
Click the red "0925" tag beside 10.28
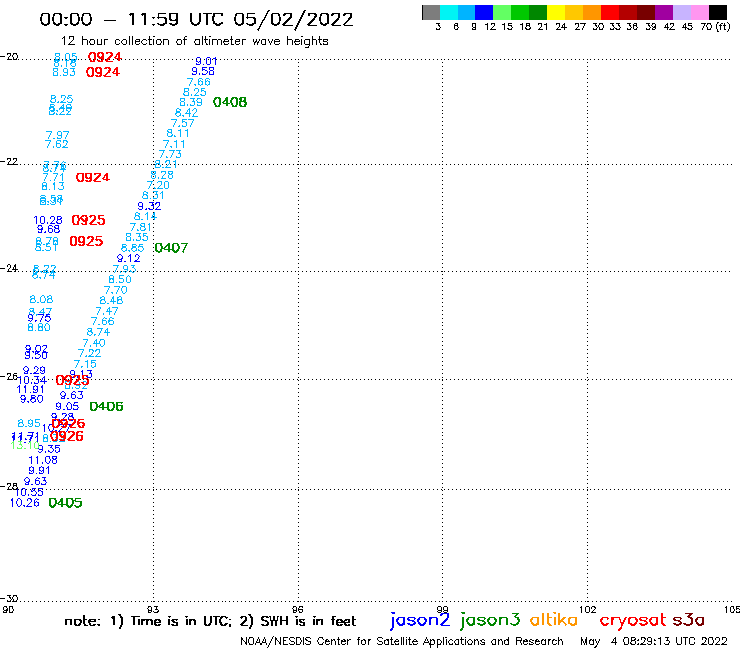(88, 220)
